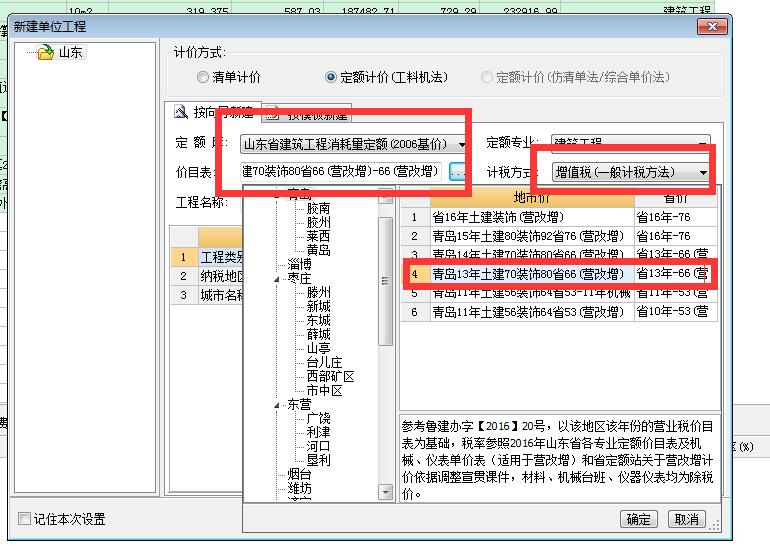This screenshot has width=770, height=546.
Task: Close the 新建单位工程 dialog
Action: point(712,27)
